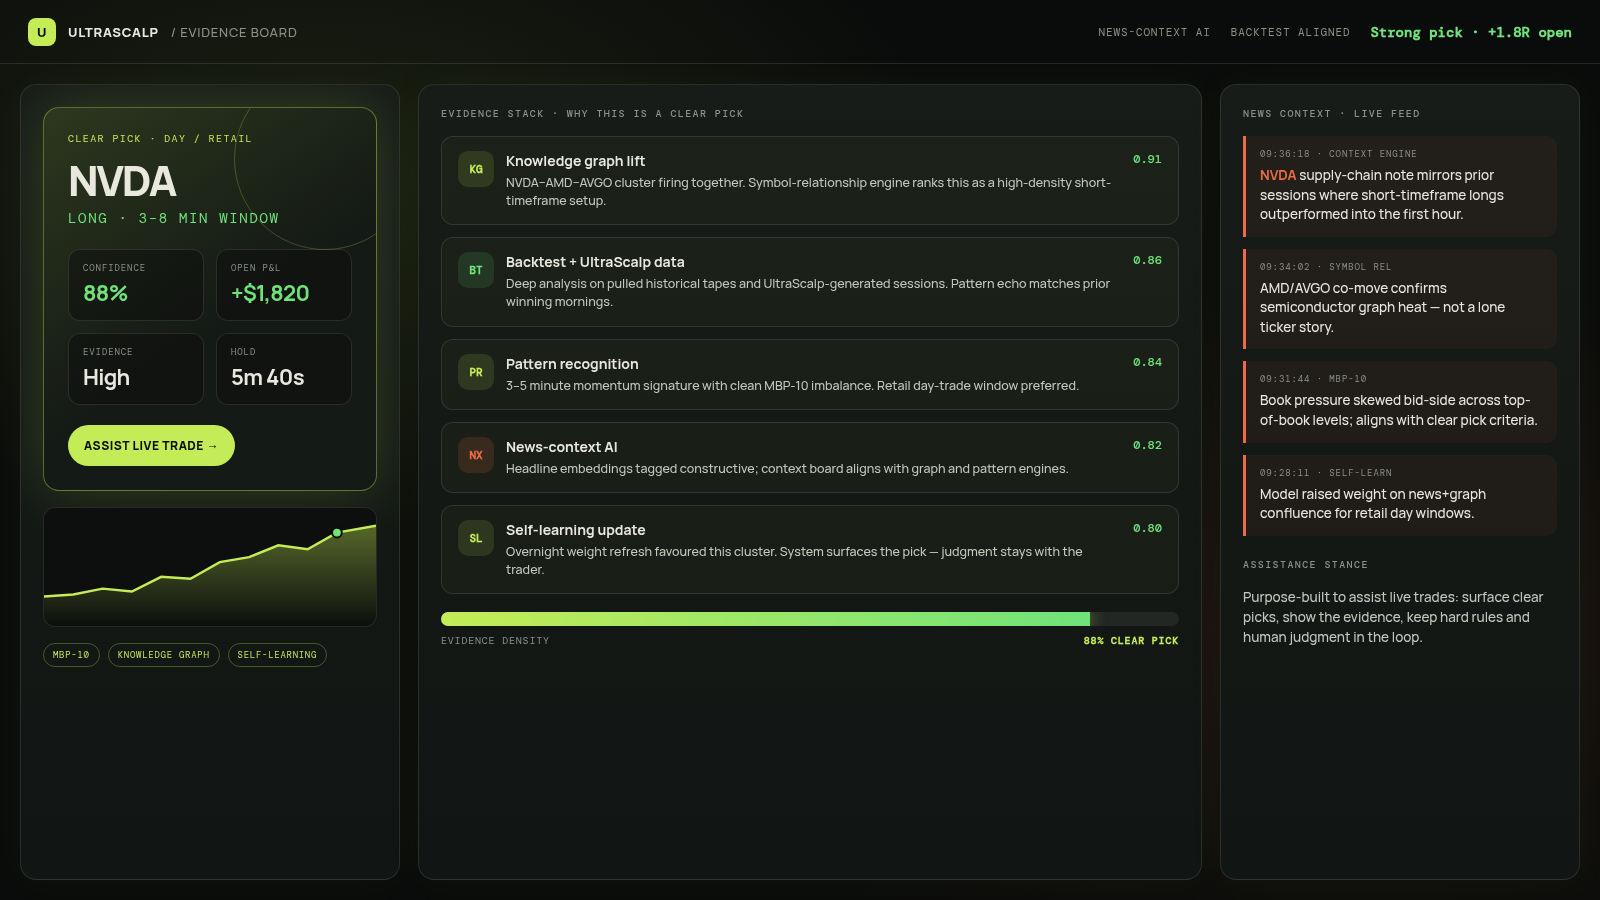This screenshot has width=1600, height=900.
Task: Open the Confidence 88% stat card
Action: point(136,285)
